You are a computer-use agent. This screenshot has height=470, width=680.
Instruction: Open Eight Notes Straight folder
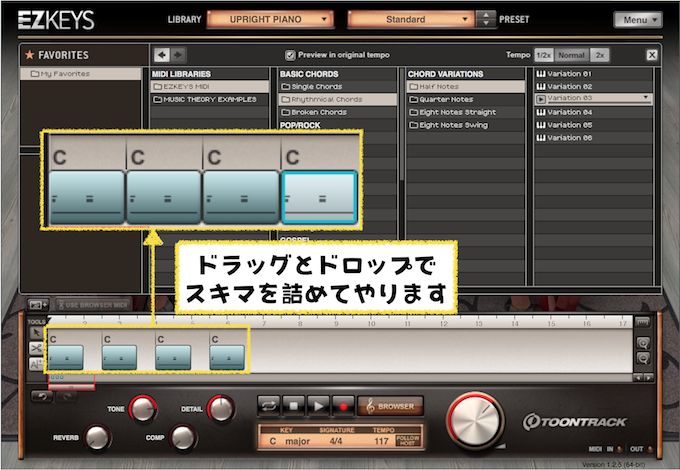(x=465, y=112)
